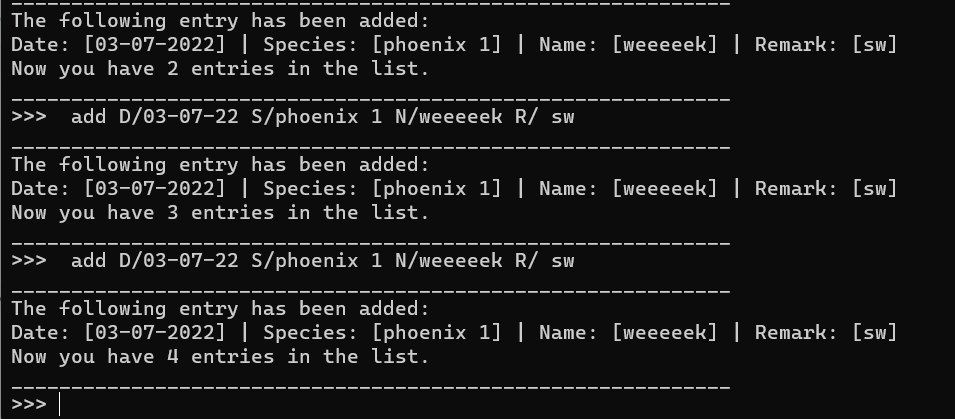This screenshot has height=419, width=955.
Task: Click the Remark [sw] field in first entry
Action: (x=826, y=45)
